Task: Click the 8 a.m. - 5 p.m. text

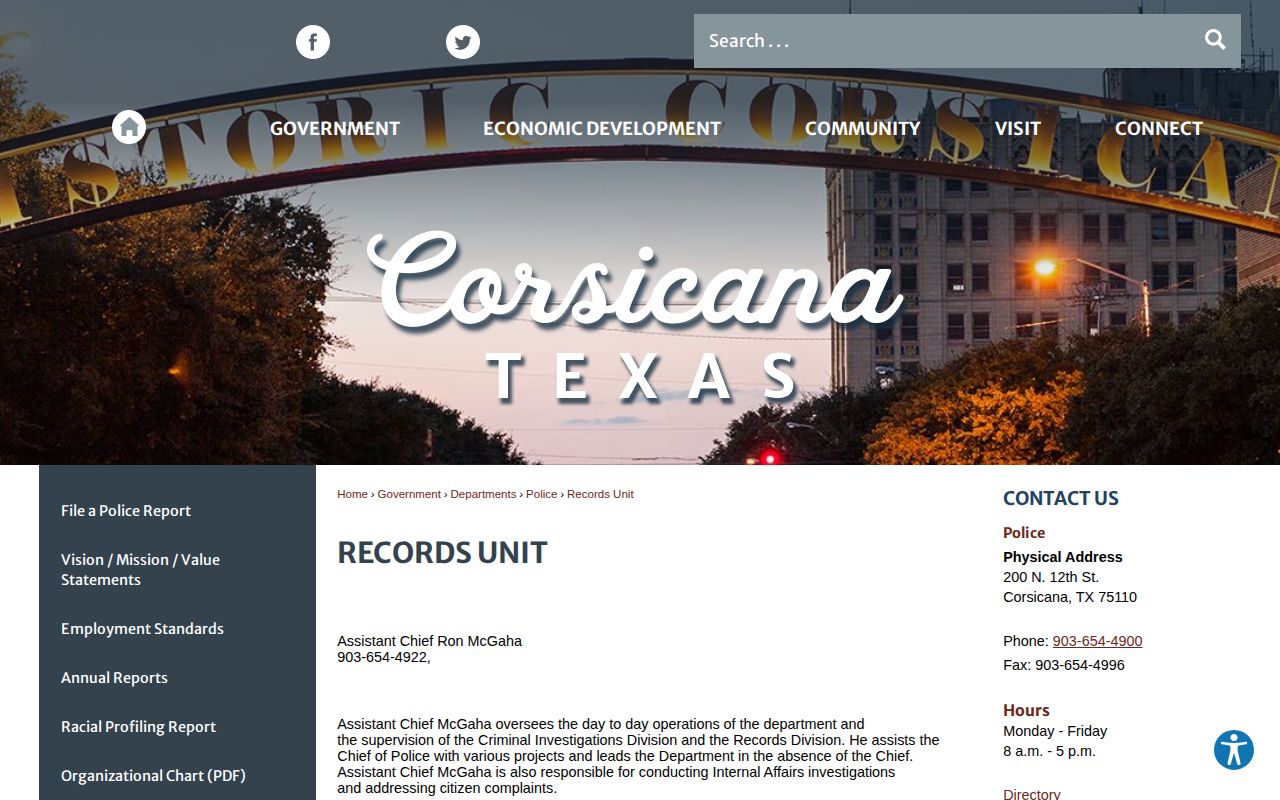Action: tap(1049, 751)
